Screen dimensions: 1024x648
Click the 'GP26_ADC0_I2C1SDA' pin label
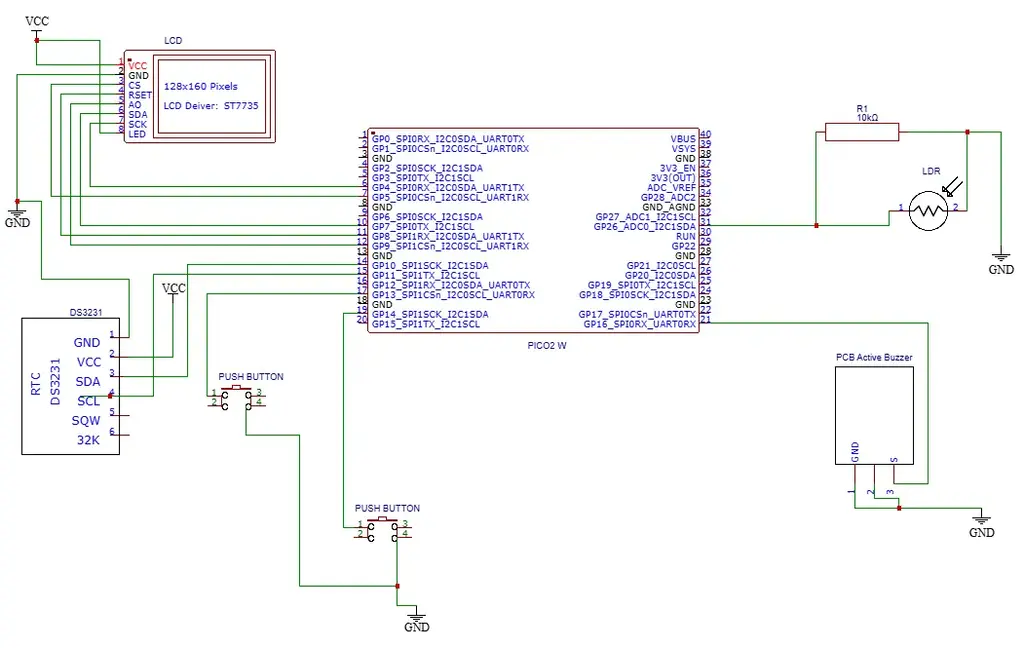click(645, 227)
